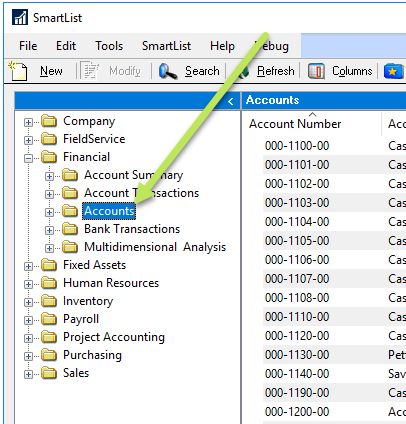Select account row 000-1100-00
Image resolution: width=406 pixels, height=424 pixels.
297,146
